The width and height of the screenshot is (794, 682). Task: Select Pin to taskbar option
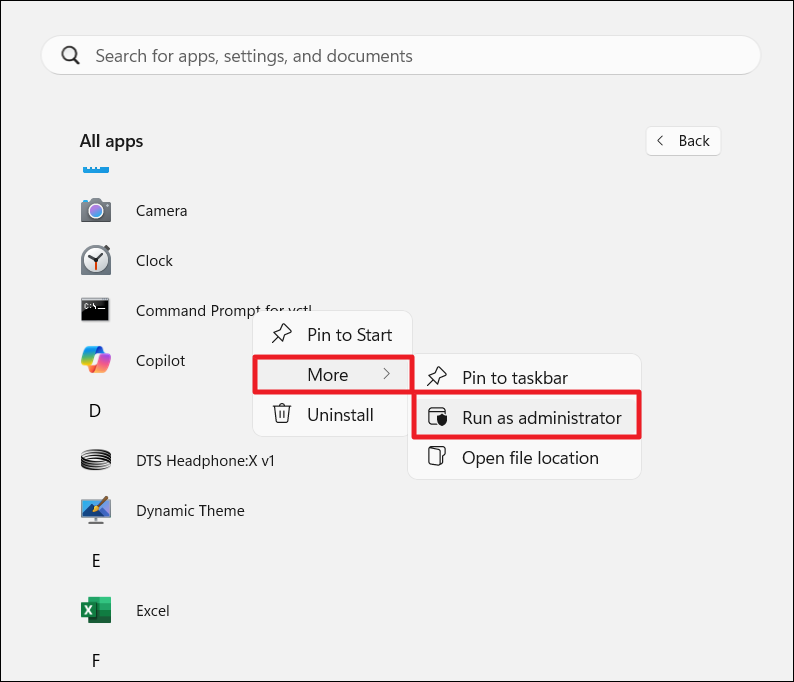tap(514, 378)
